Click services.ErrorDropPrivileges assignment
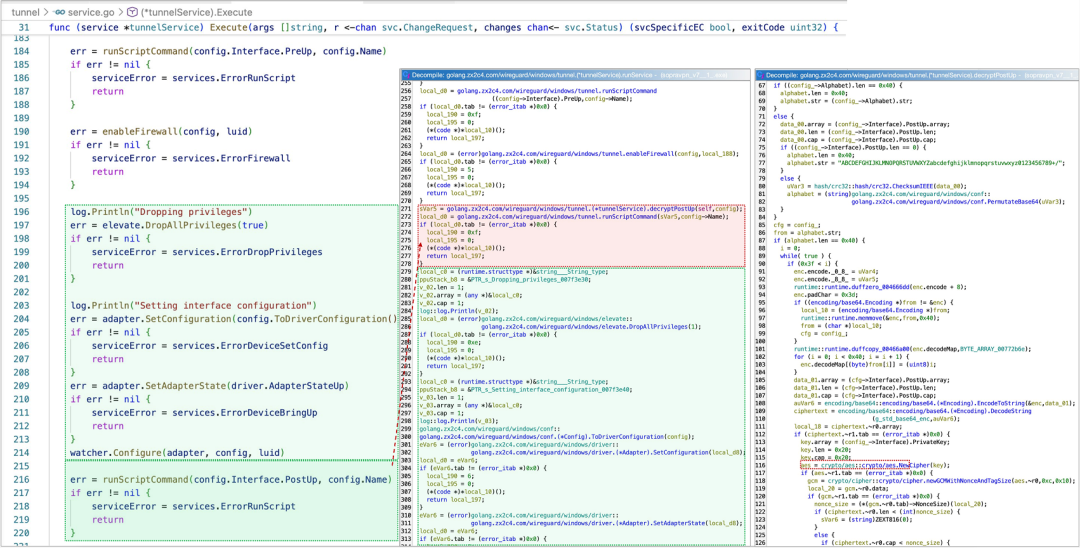 click(x=207, y=252)
